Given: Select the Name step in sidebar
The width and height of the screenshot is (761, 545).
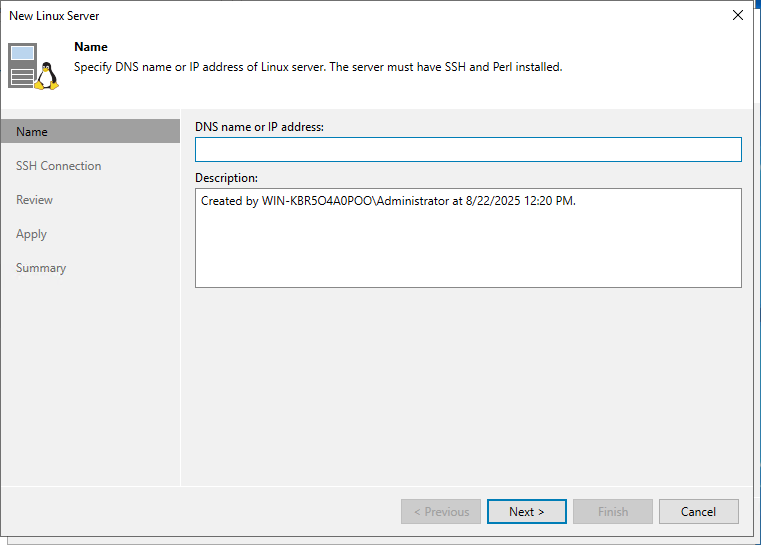Looking at the screenshot, I should pos(32,132).
